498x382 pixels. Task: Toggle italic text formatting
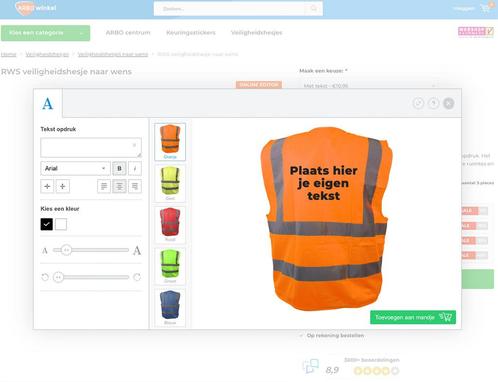(x=135, y=168)
